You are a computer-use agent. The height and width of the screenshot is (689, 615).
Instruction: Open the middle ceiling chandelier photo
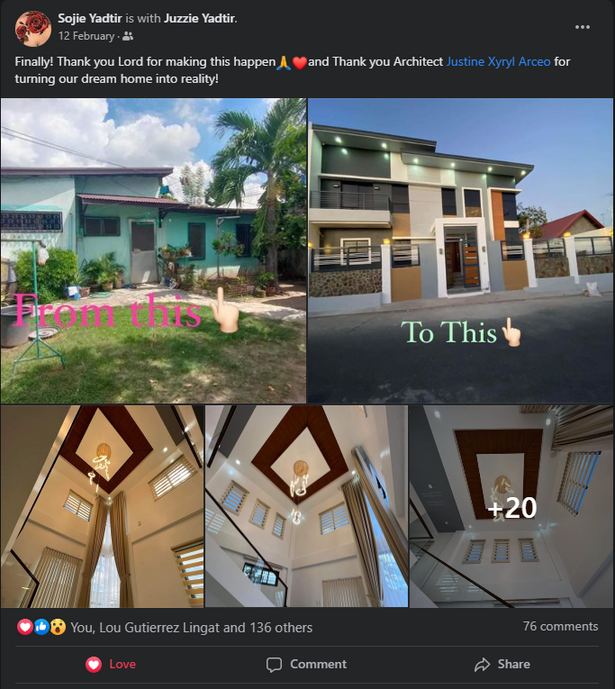click(x=307, y=506)
